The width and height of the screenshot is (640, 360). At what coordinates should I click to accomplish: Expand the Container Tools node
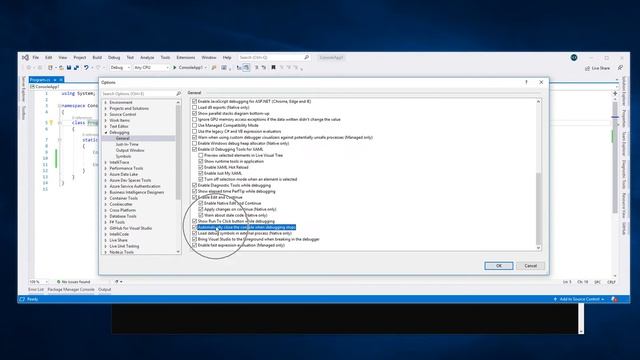pyautogui.click(x=106, y=198)
